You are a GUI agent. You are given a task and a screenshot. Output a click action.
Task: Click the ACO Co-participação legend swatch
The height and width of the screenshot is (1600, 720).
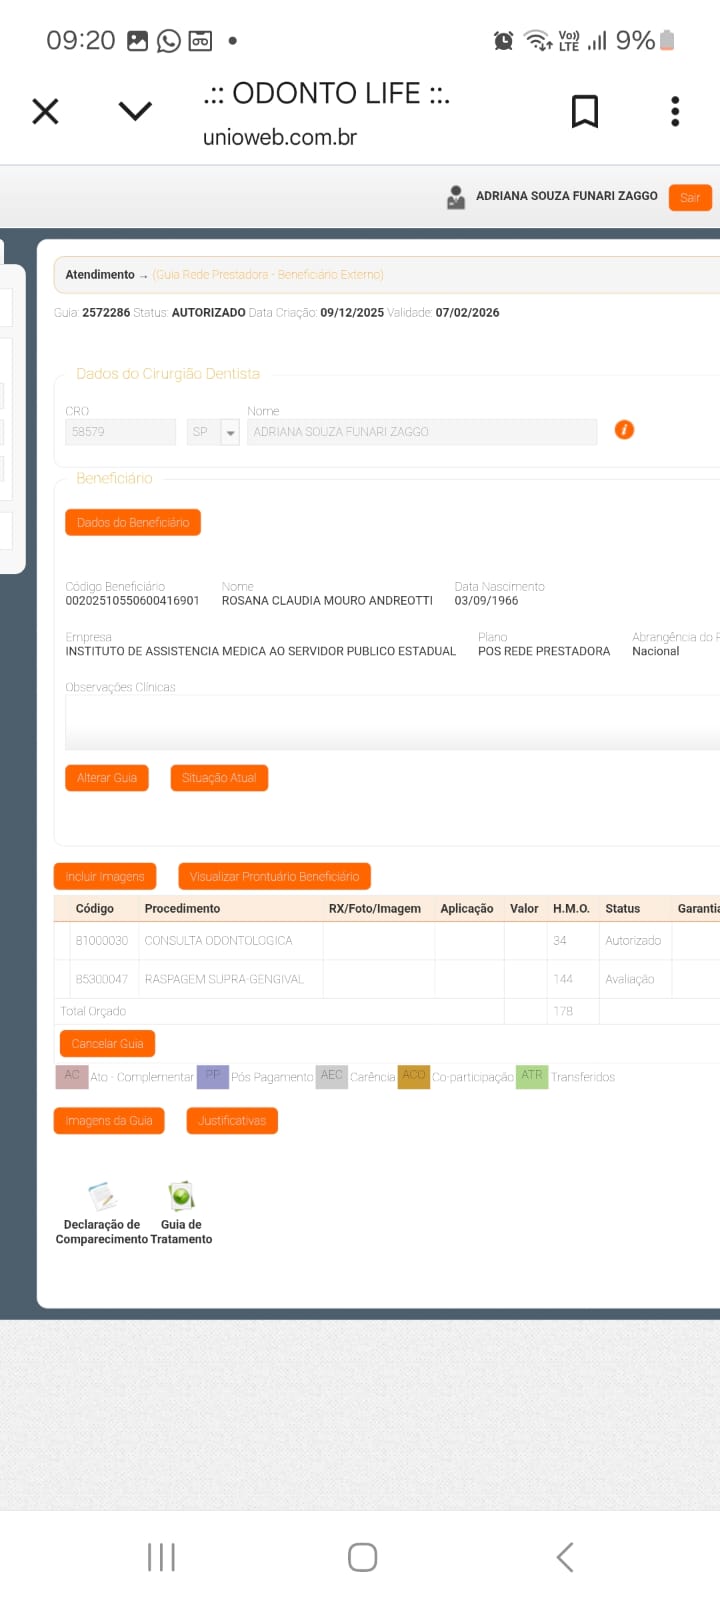tap(414, 1076)
